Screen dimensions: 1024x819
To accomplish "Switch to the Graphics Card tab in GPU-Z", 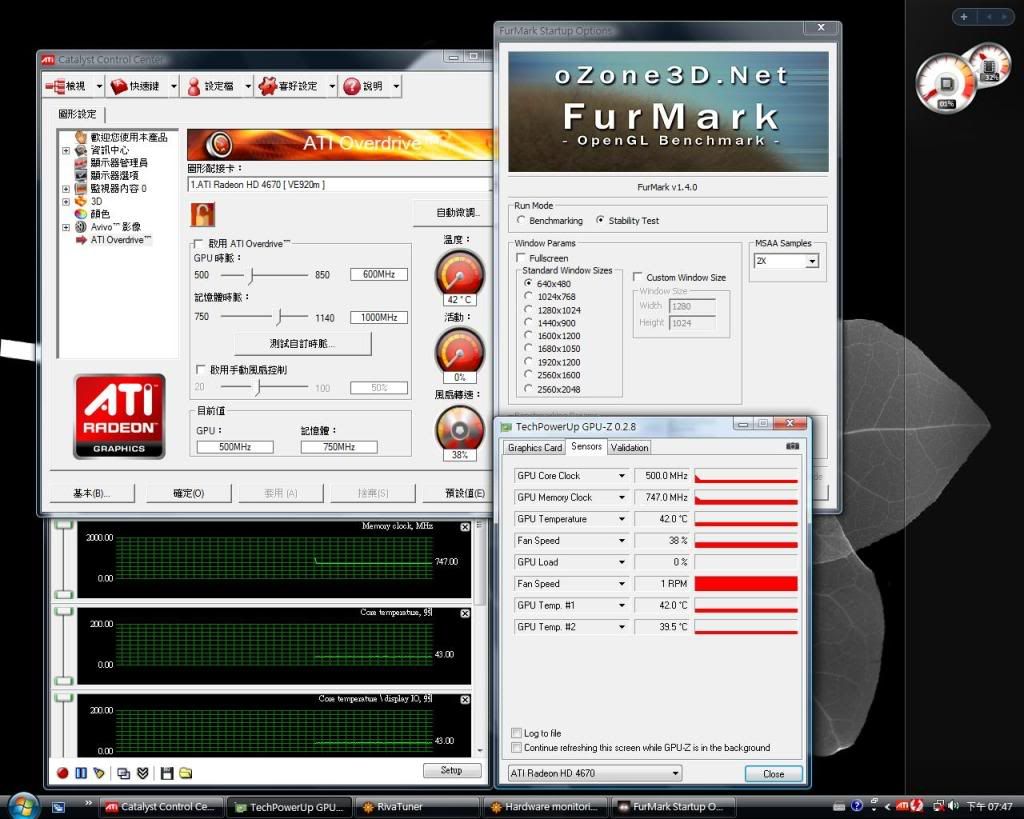I will tap(535, 447).
